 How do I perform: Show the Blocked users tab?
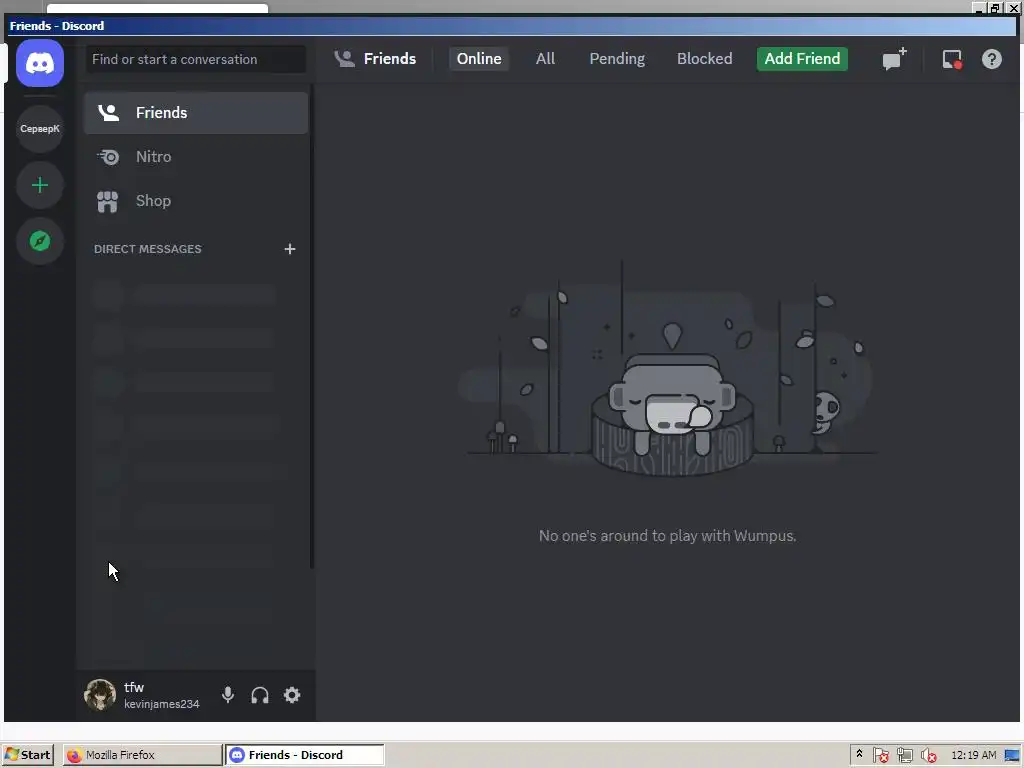point(704,59)
